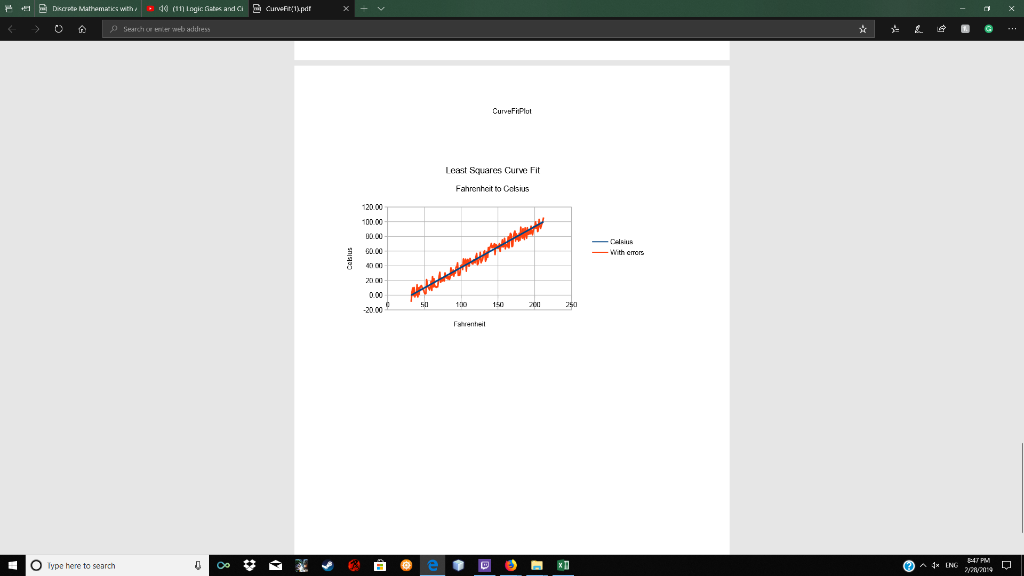
Task: Go to the browser home page
Action: pyautogui.click(x=80, y=29)
